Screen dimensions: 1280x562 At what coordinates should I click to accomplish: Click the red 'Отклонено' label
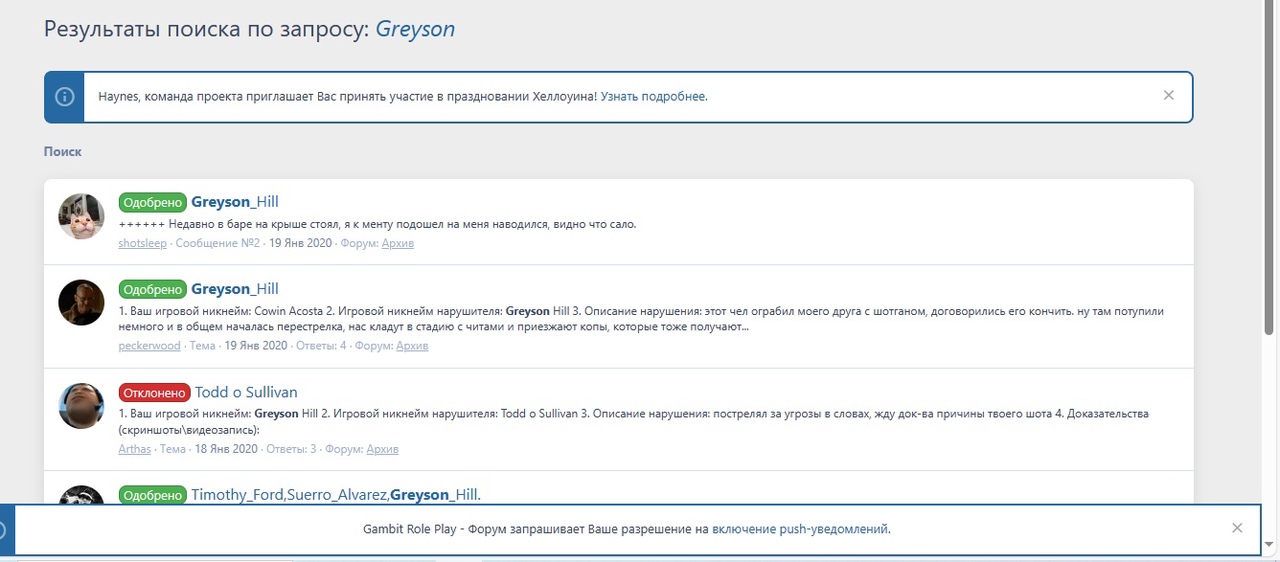[152, 392]
